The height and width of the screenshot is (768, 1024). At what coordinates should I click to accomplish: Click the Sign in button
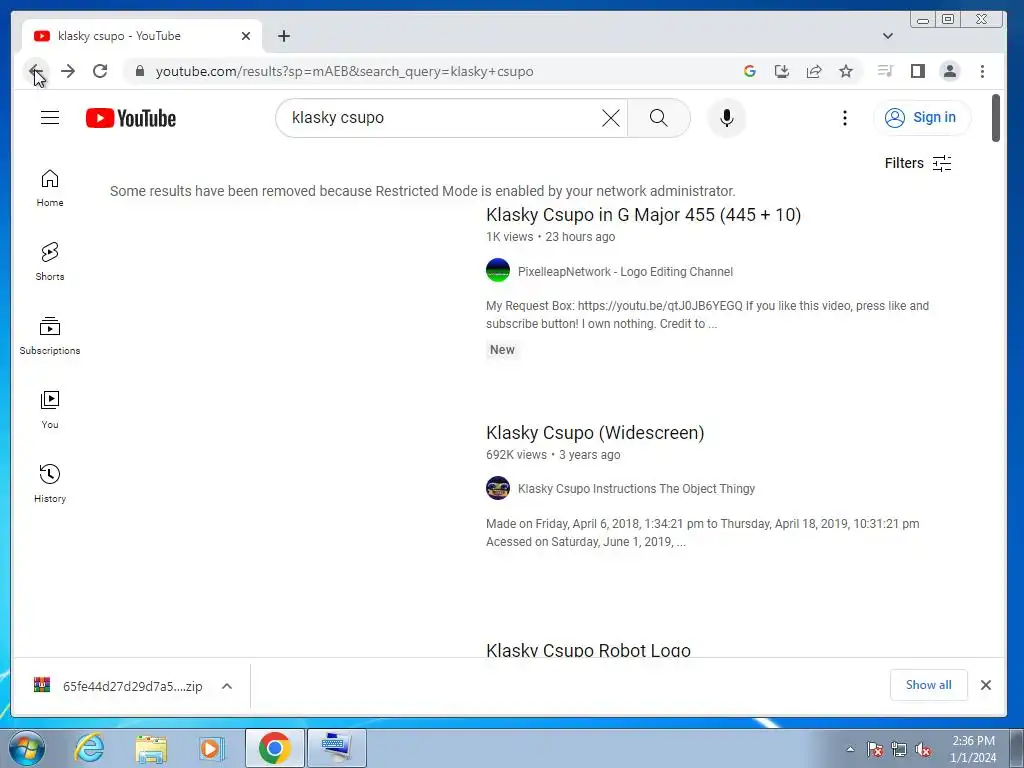coord(921,118)
